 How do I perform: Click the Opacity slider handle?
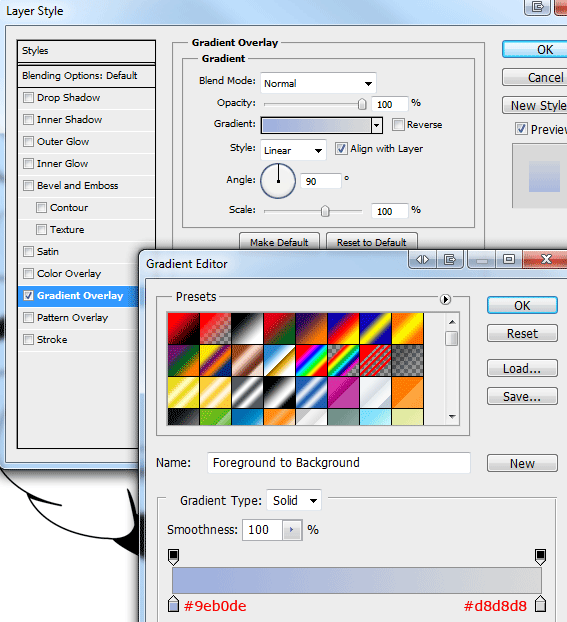(x=362, y=104)
